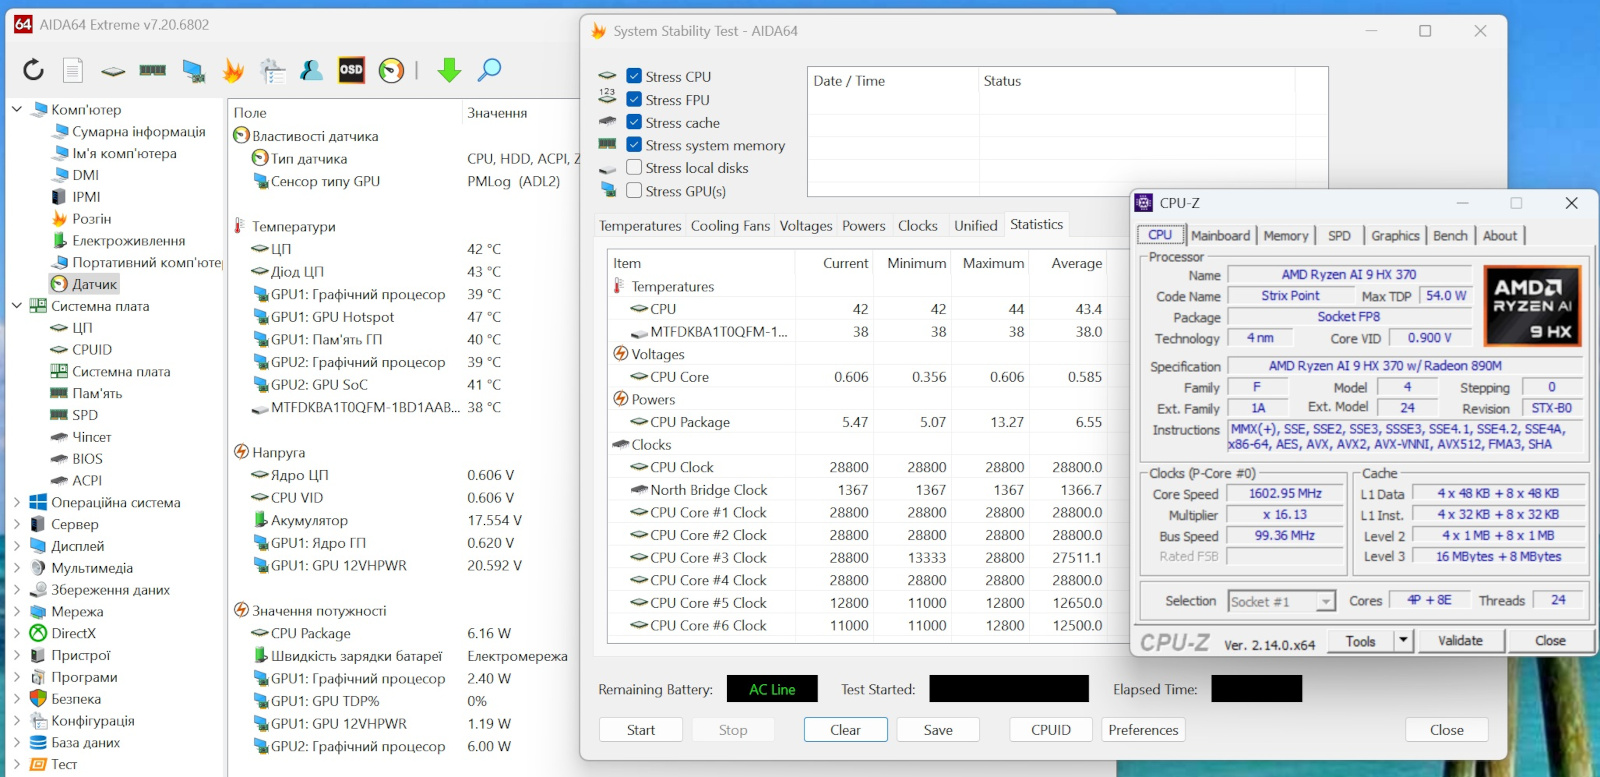
Task: Click the memory module icon in AIDA64 toolbar
Action: click(x=152, y=70)
